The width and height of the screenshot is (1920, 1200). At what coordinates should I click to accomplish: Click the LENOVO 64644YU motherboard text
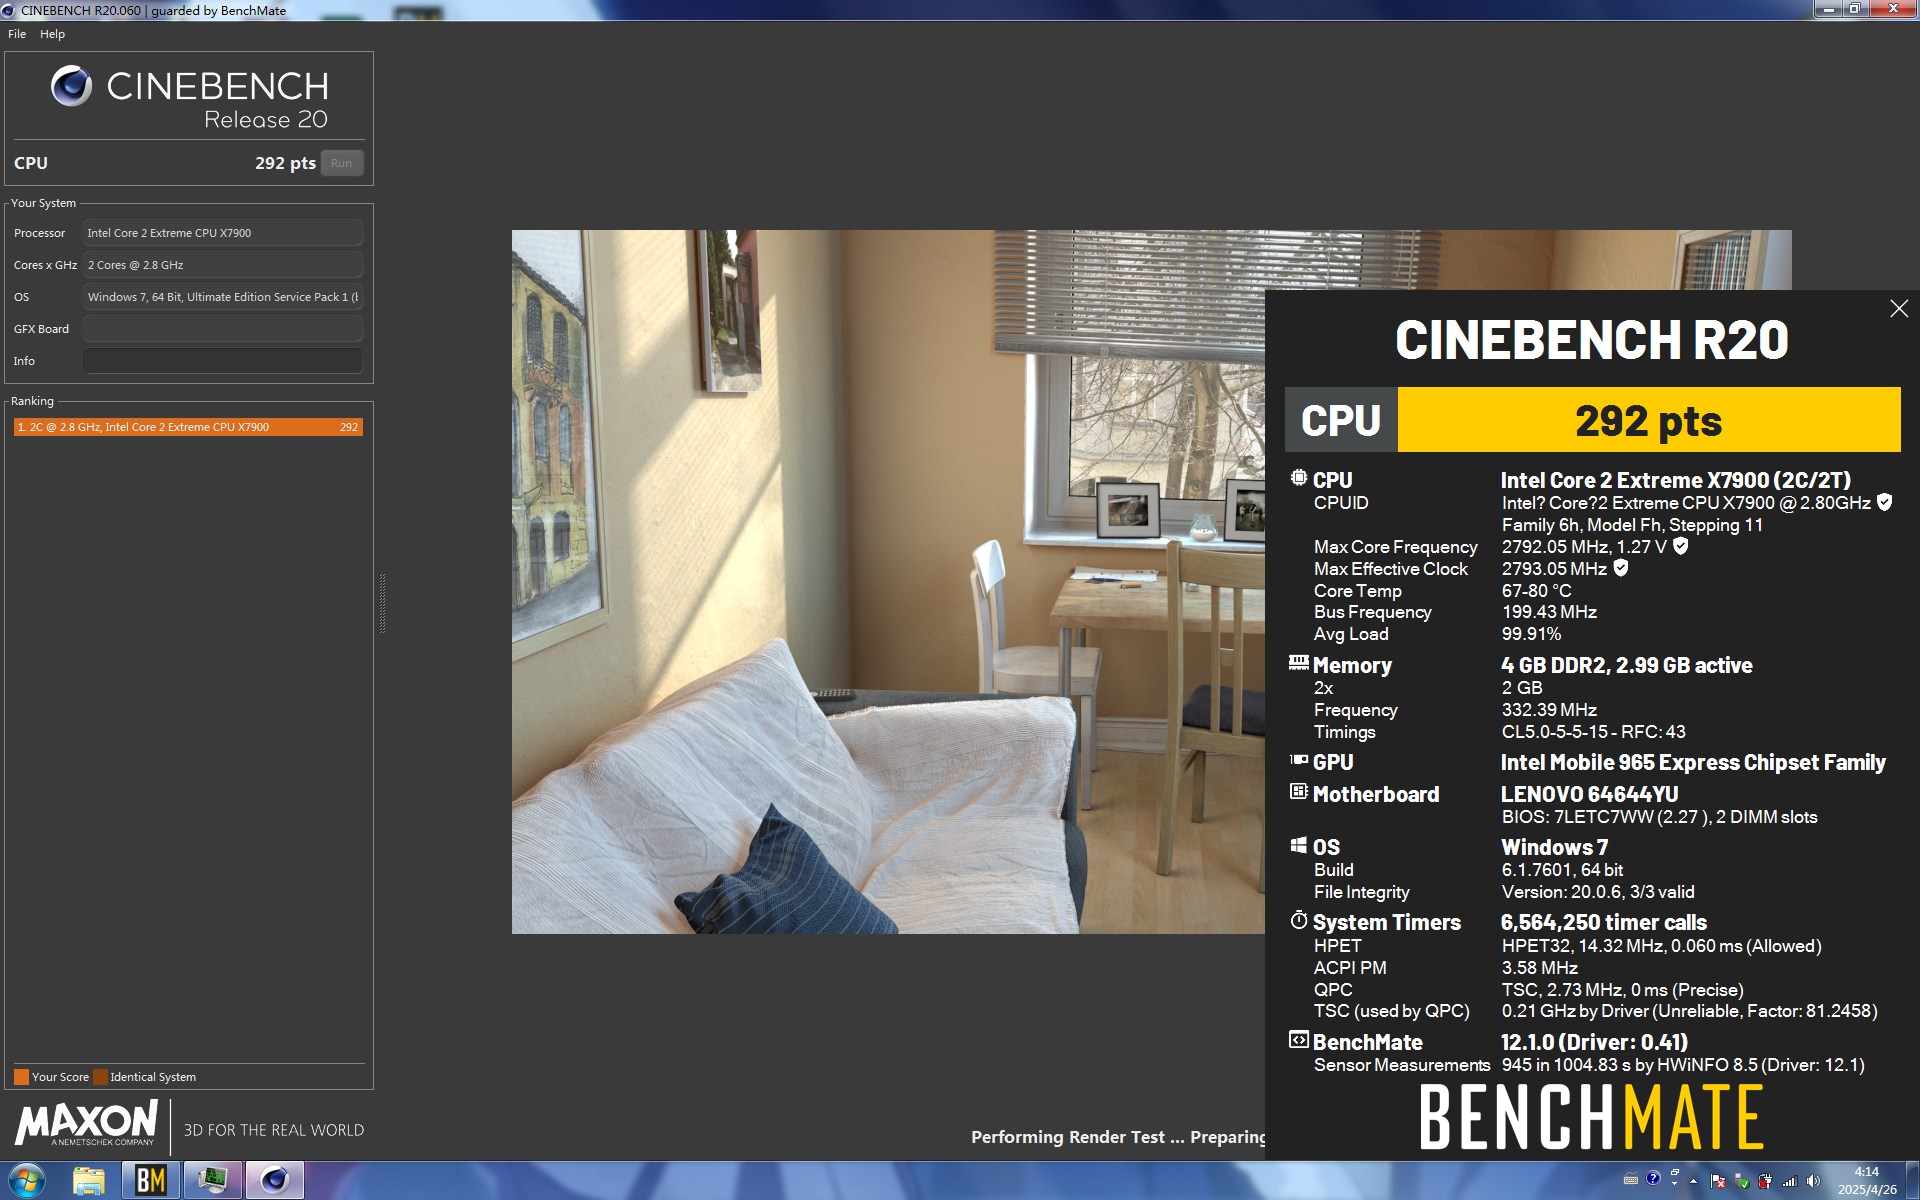1589,794
